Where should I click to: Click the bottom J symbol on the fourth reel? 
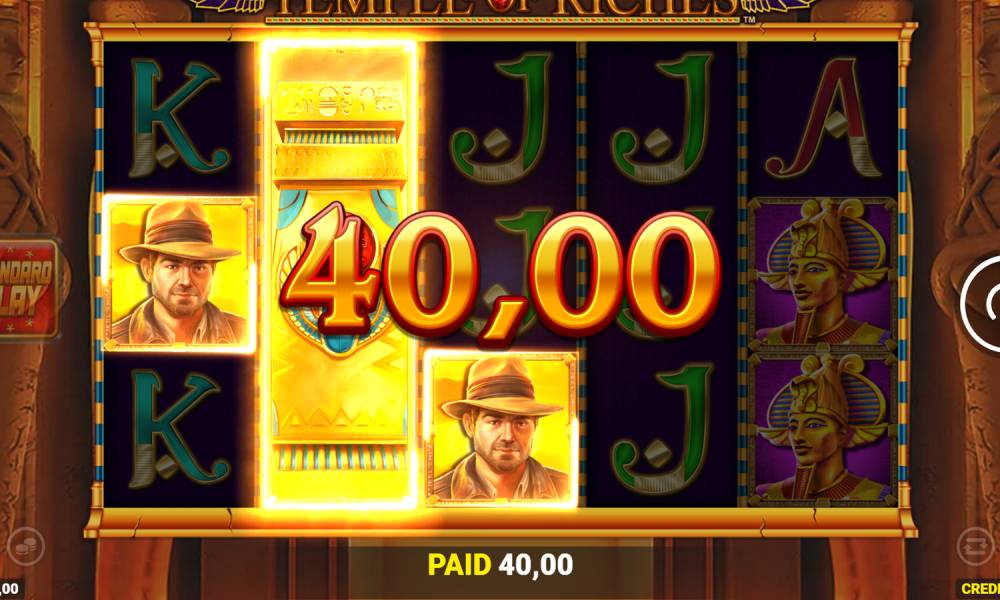[x=662, y=429]
